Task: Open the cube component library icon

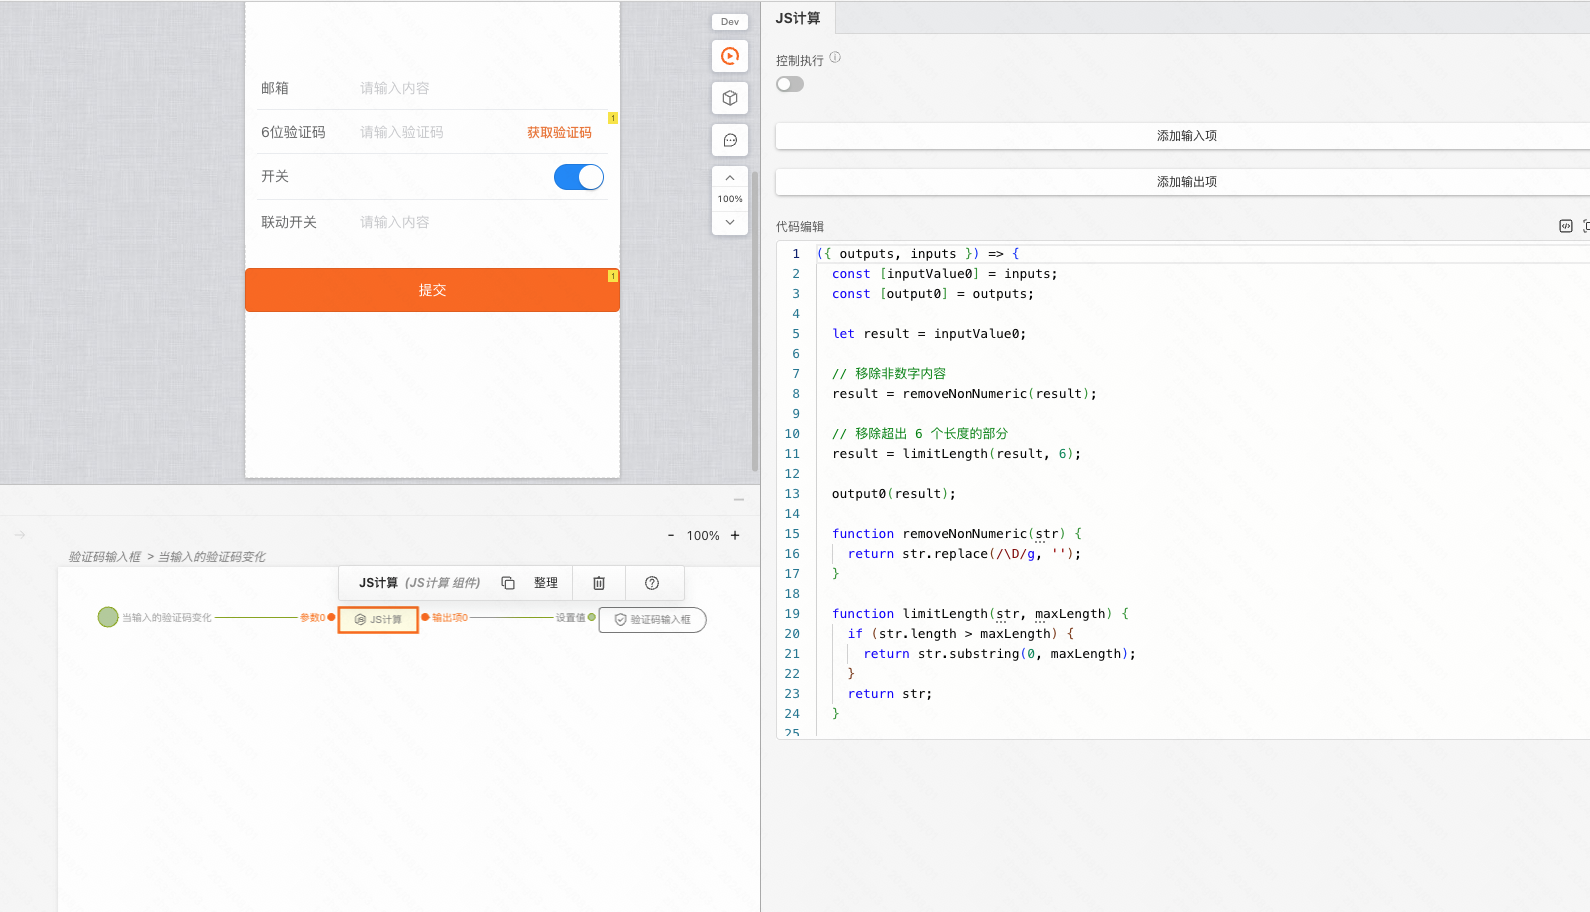Action: (730, 98)
